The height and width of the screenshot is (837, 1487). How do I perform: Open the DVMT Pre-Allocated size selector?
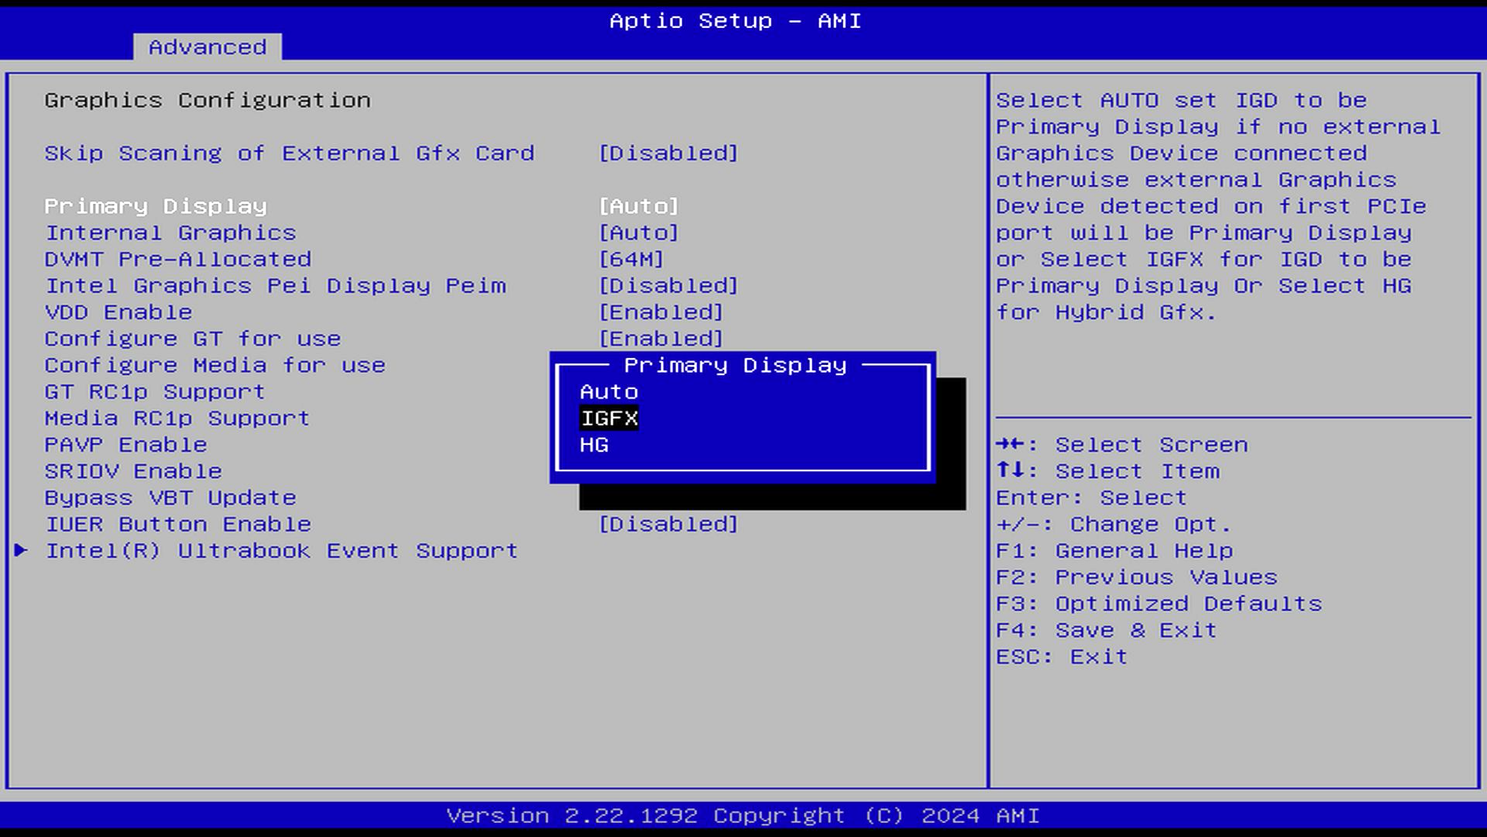tap(178, 259)
